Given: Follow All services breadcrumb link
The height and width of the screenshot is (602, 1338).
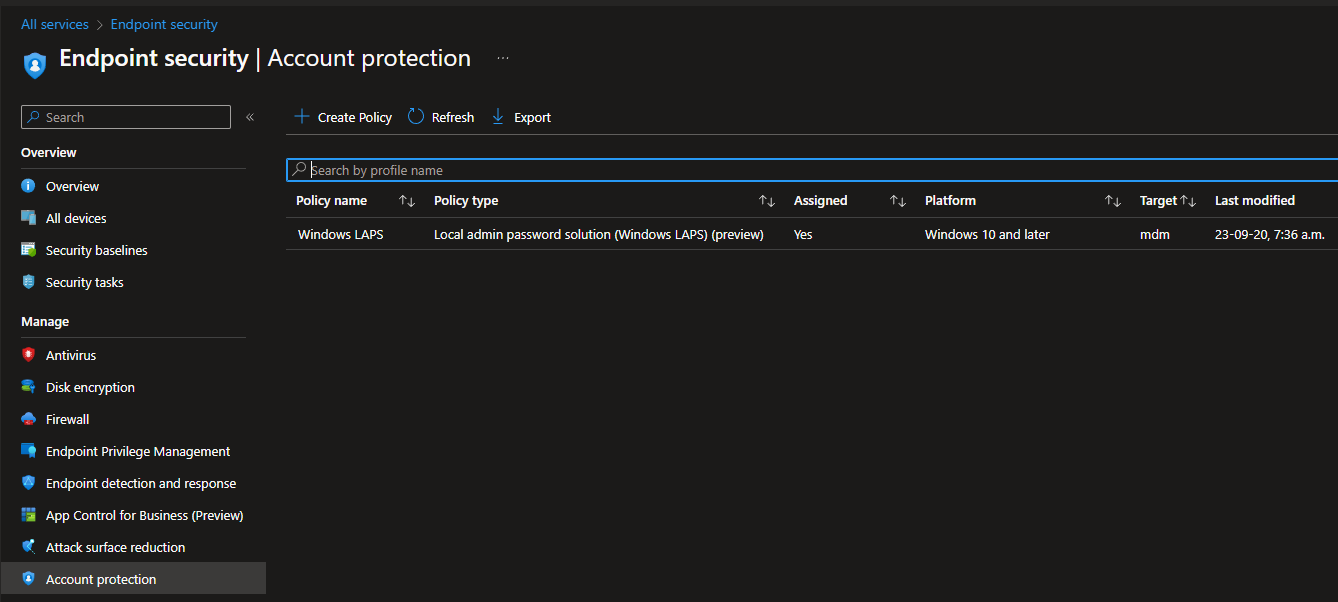Looking at the screenshot, I should click(x=55, y=24).
